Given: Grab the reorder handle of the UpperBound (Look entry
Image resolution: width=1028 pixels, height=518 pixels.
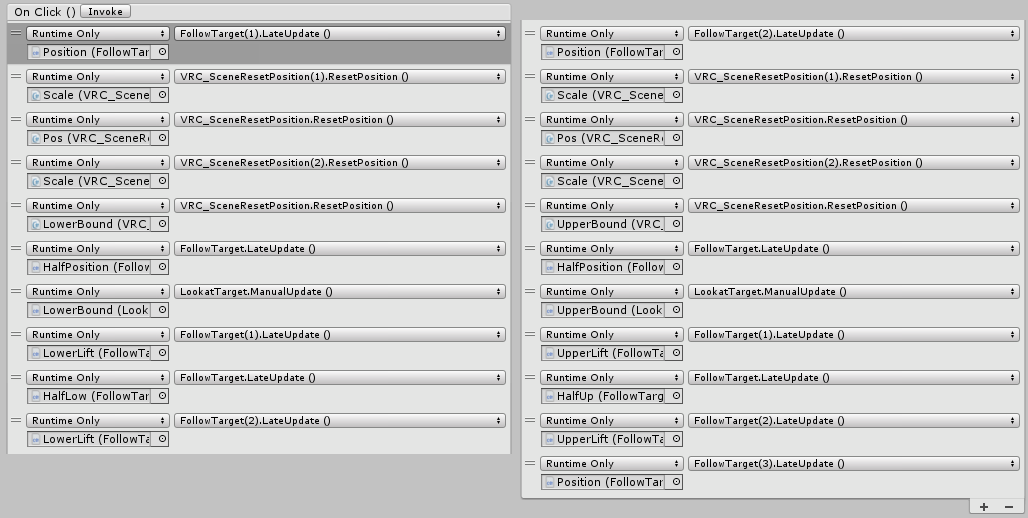Looking at the screenshot, I should (x=530, y=292).
